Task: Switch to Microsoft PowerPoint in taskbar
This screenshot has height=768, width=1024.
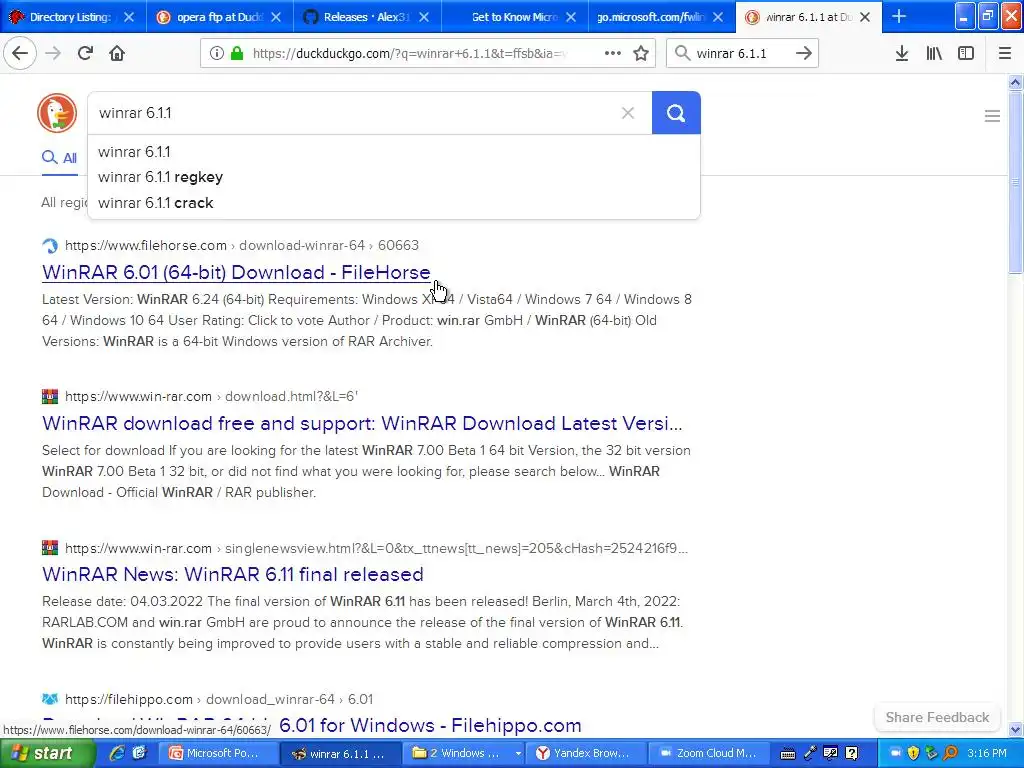Action: [x=217, y=754]
